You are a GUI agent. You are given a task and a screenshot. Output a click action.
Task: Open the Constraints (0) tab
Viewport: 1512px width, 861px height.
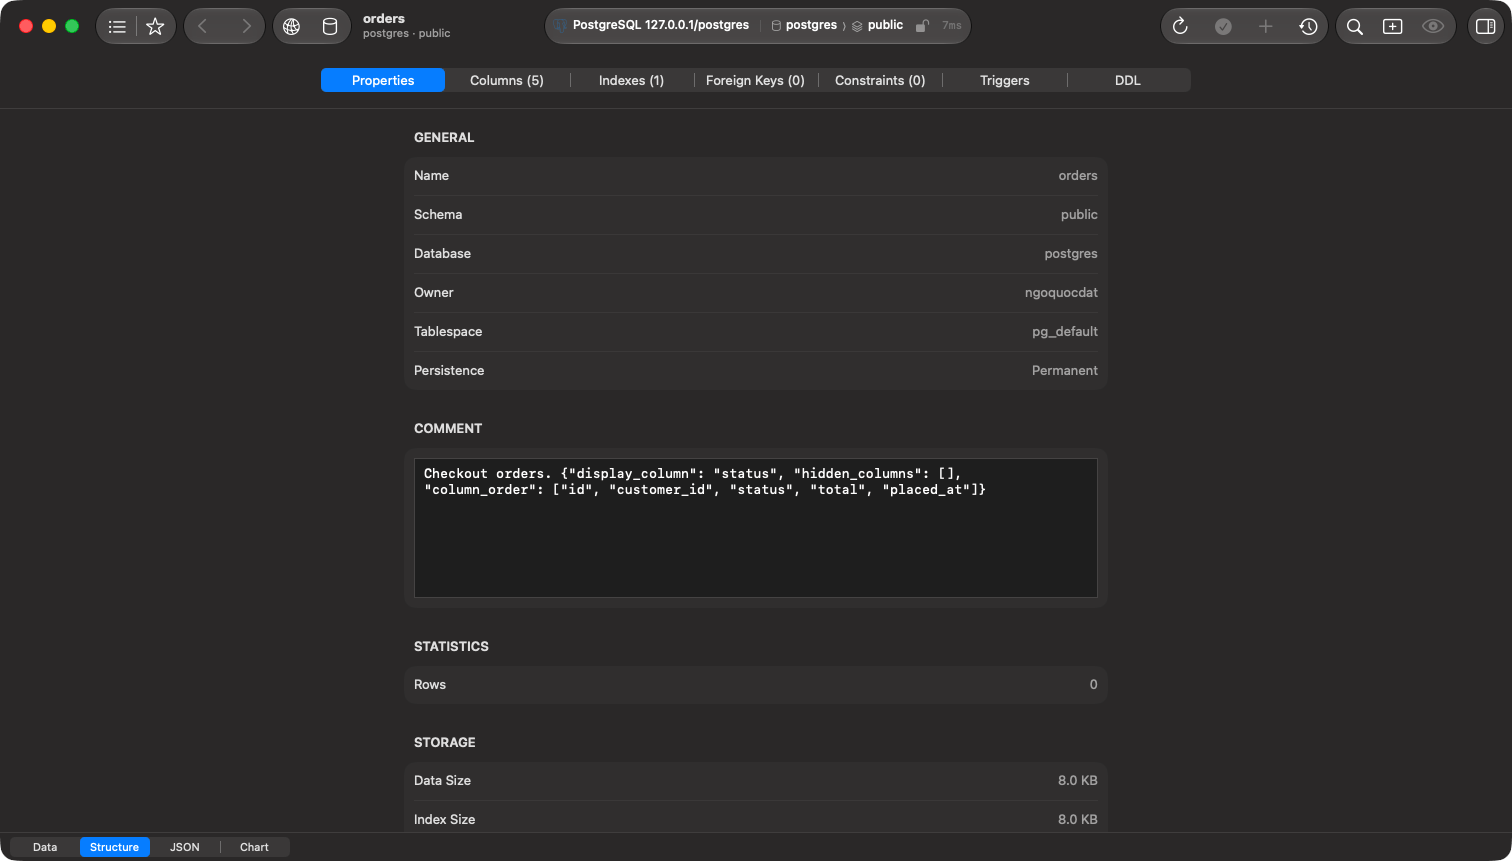[880, 80]
